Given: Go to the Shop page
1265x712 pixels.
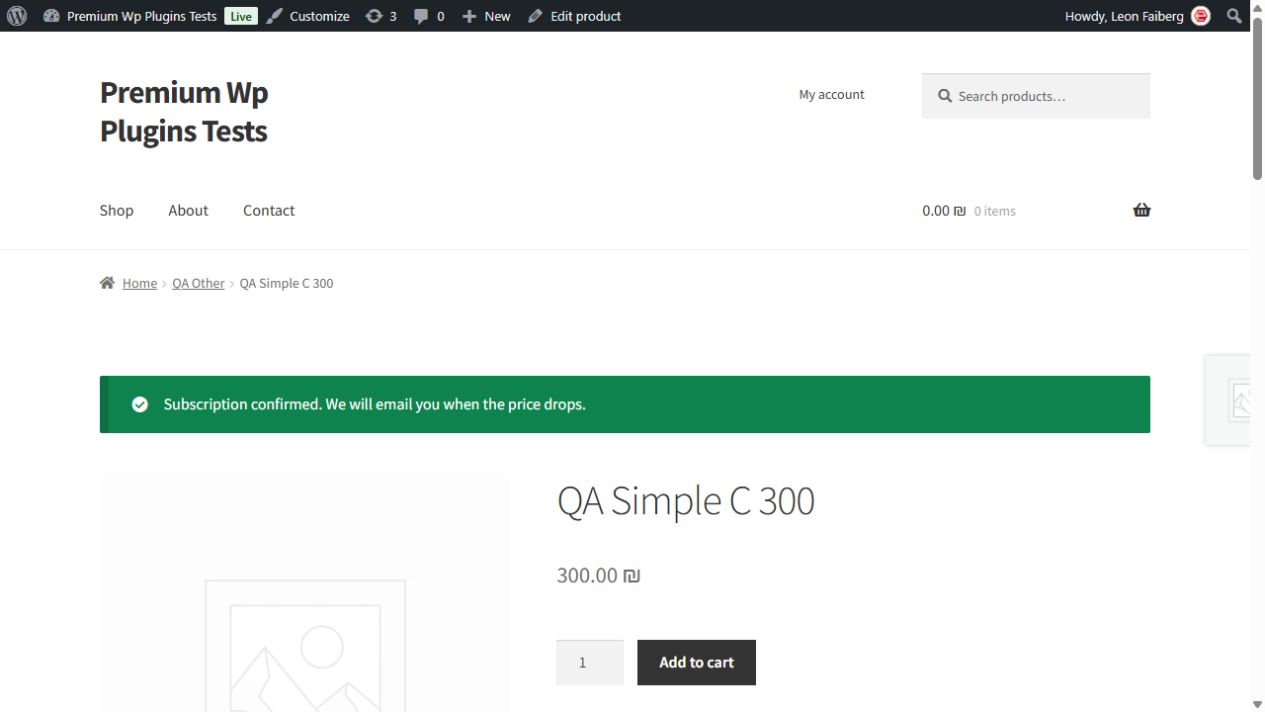Looking at the screenshot, I should (x=117, y=210).
